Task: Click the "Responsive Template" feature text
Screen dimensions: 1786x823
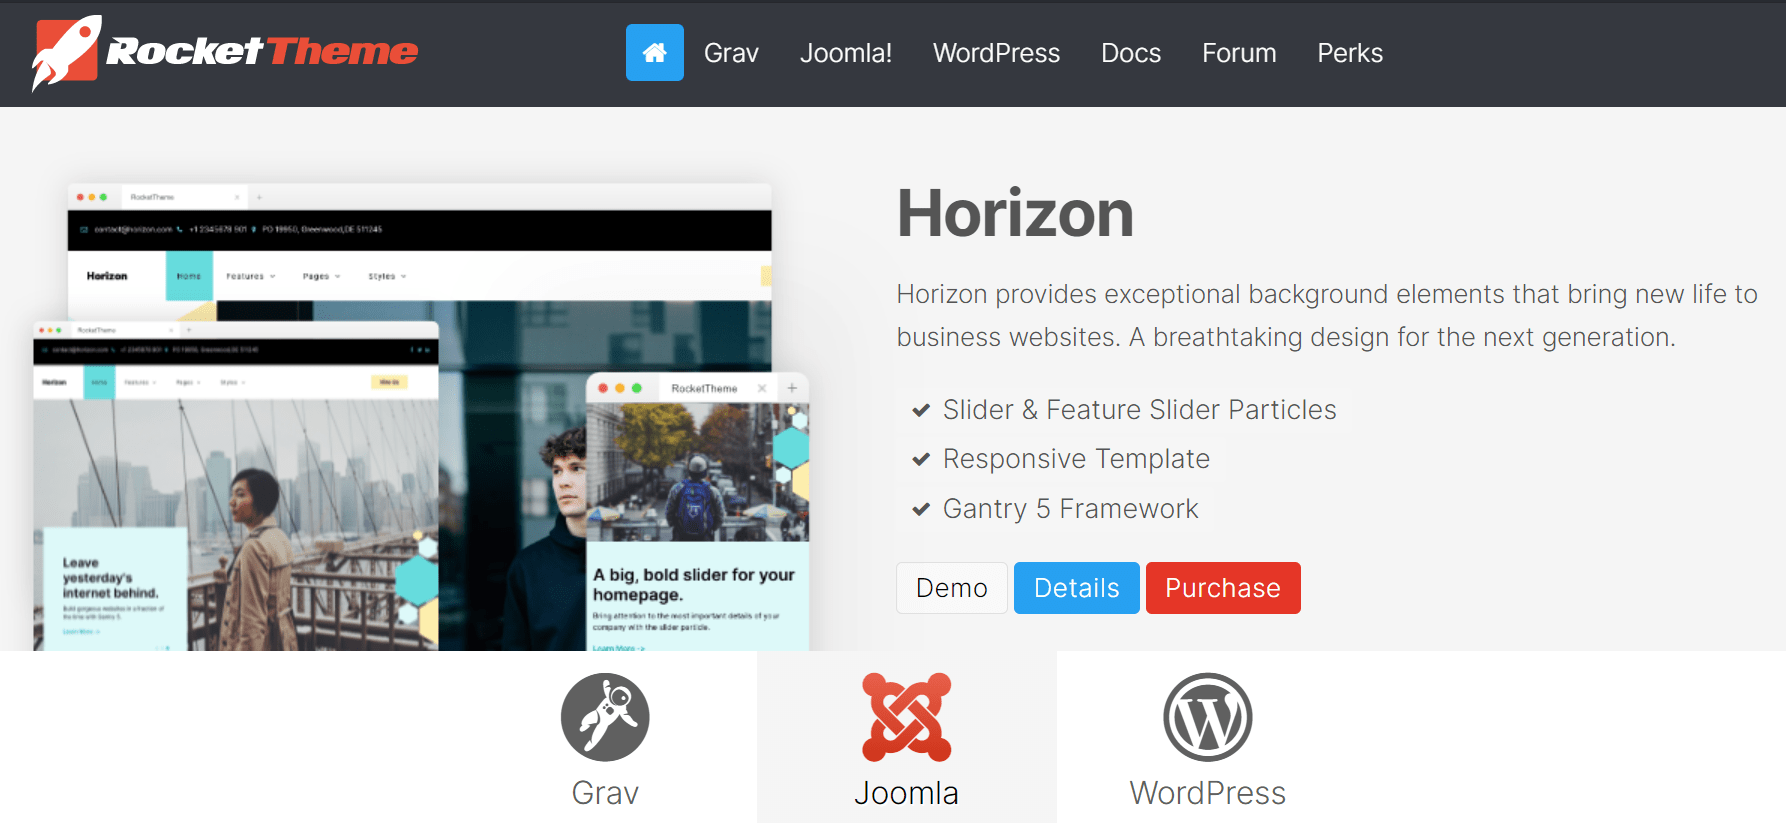Action: [x=1076, y=459]
